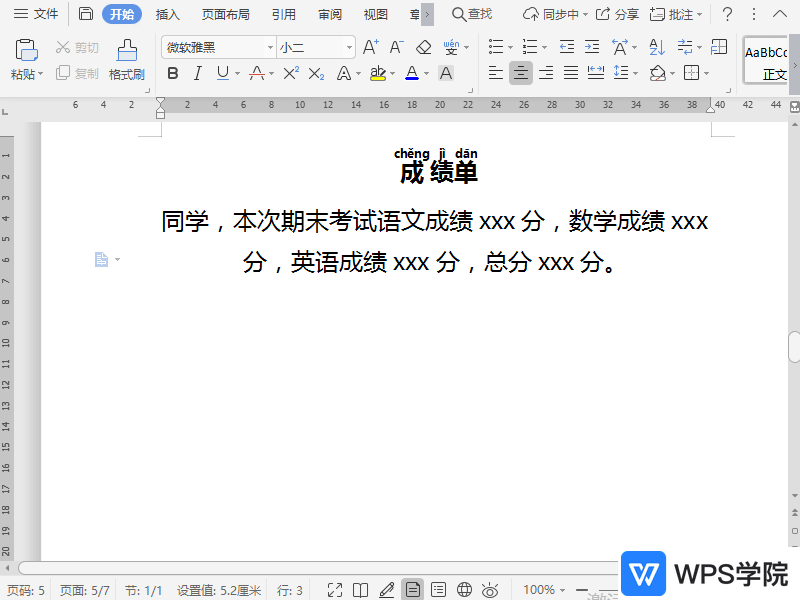
Task: Click the page number indicator 页码: 5
Action: (26, 590)
